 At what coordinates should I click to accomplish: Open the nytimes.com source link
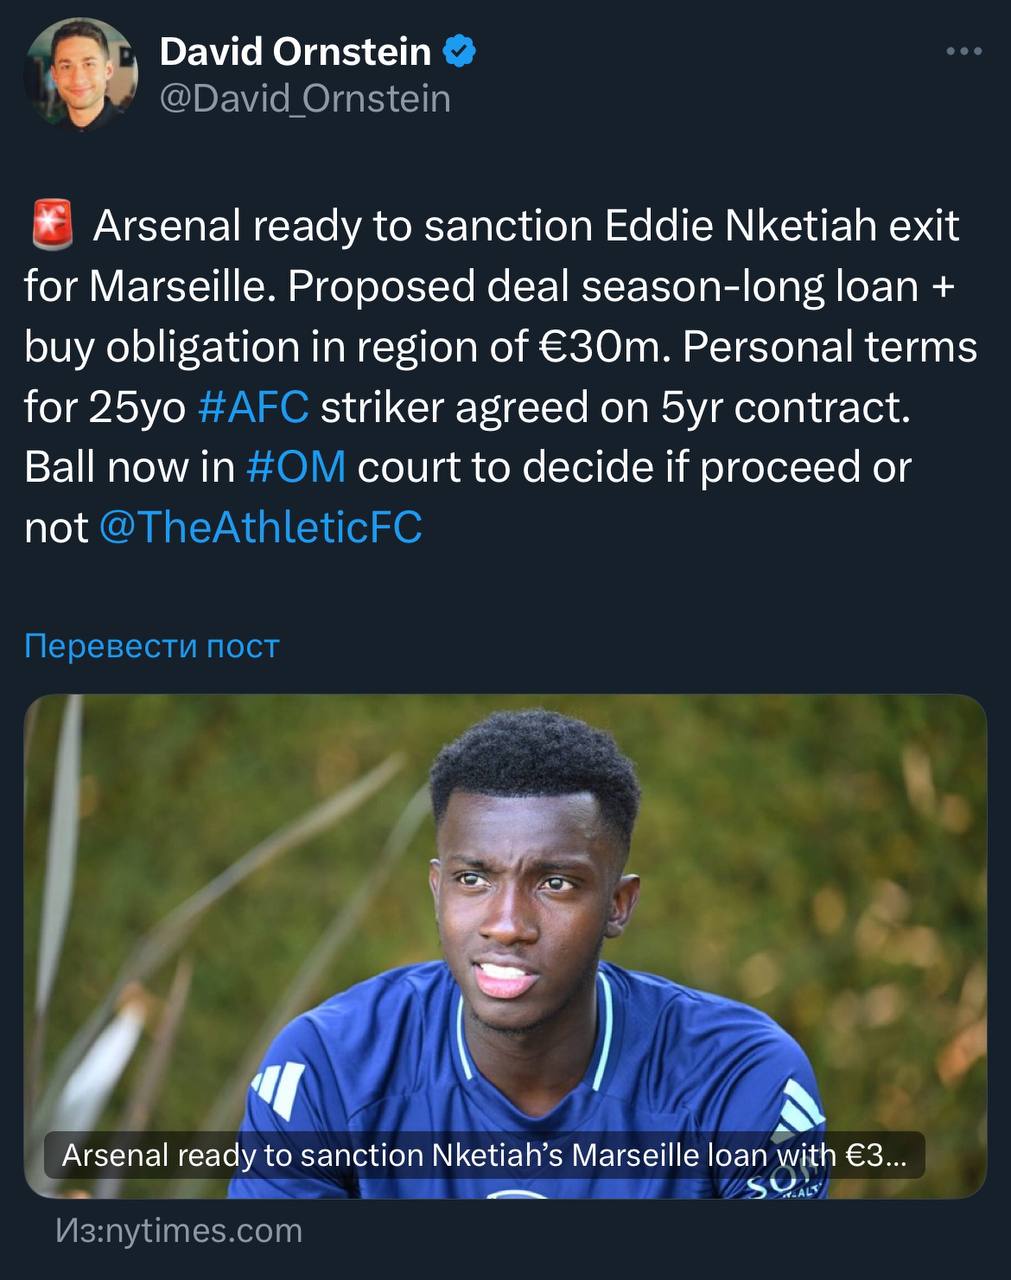point(178,1230)
